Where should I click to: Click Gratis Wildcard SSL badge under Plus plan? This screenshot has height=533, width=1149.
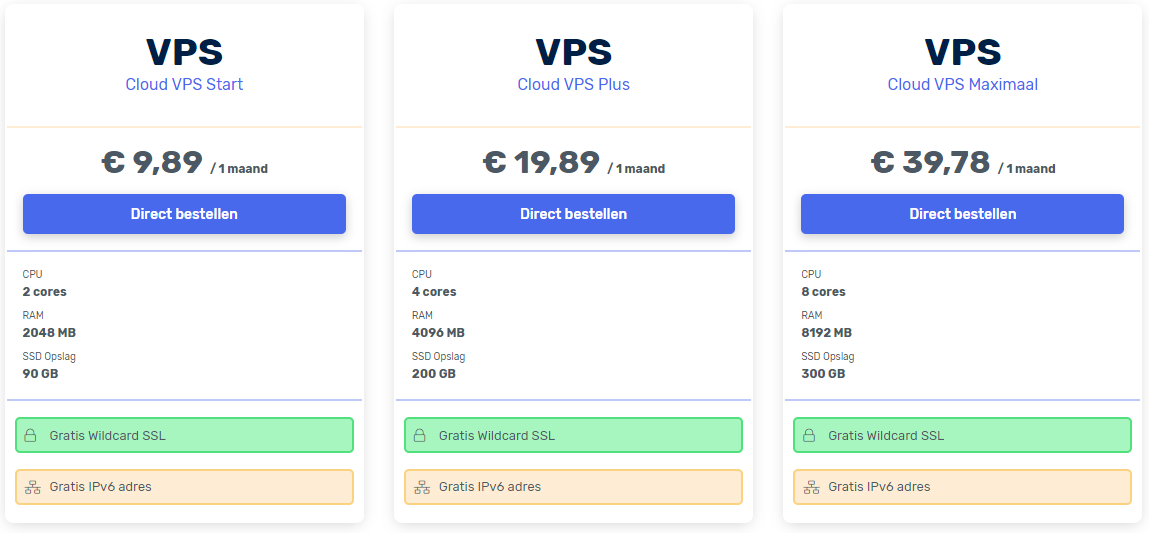coord(573,435)
